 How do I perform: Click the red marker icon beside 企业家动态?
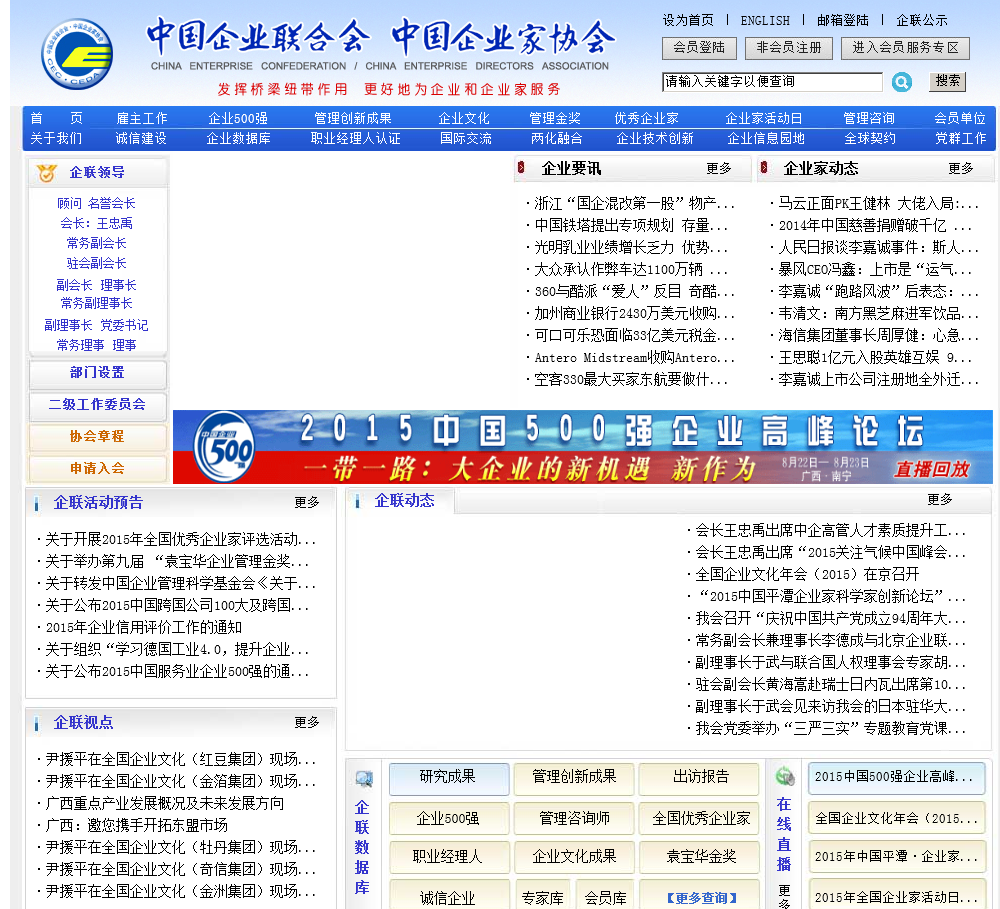(763, 168)
